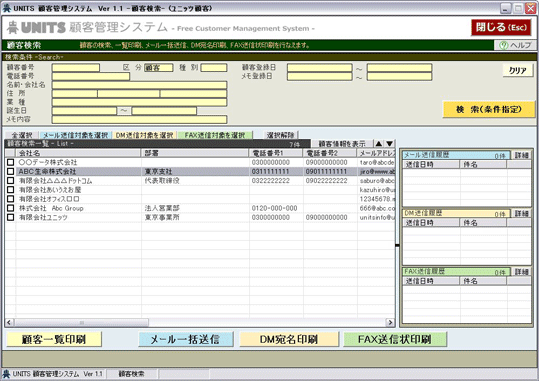Tick the checkbox for ABC生命株式会社
539x381 pixels.
click(x=11, y=171)
